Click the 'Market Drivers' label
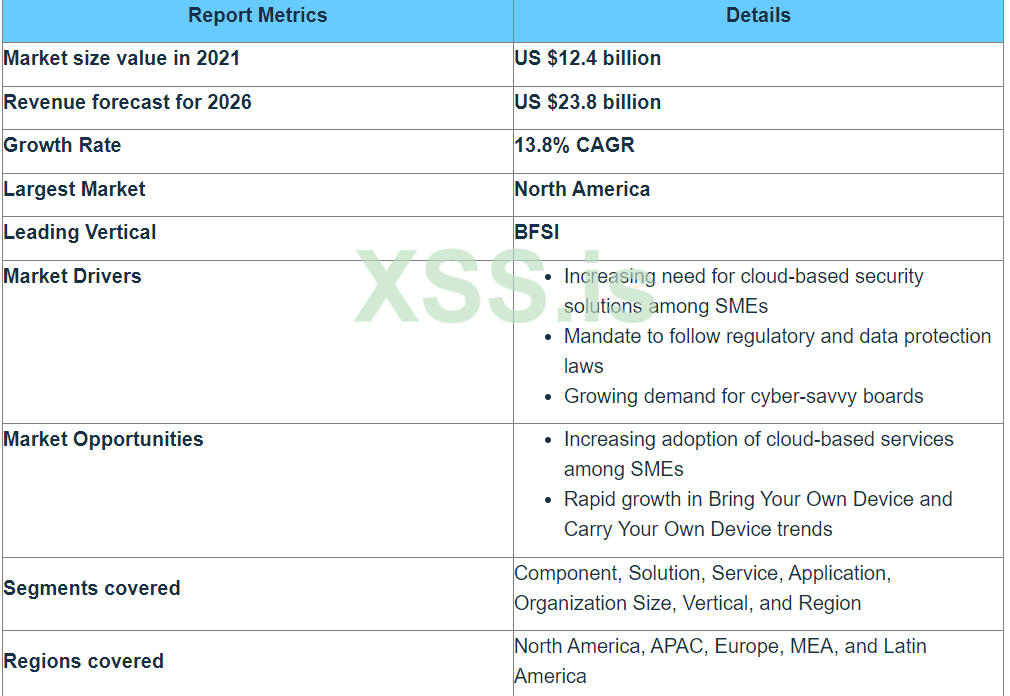 (x=72, y=276)
